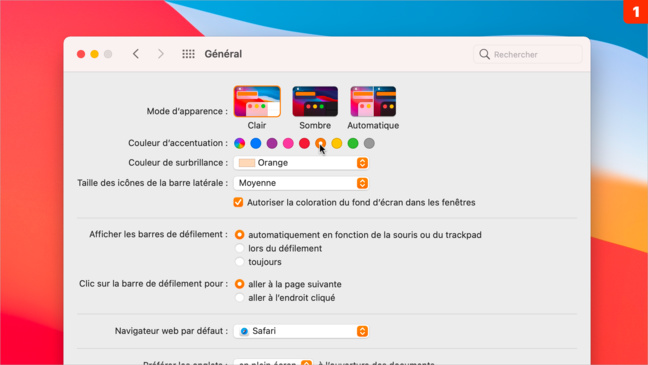Select Automatique appearance mode thumbnail
The image size is (648, 365).
point(373,101)
